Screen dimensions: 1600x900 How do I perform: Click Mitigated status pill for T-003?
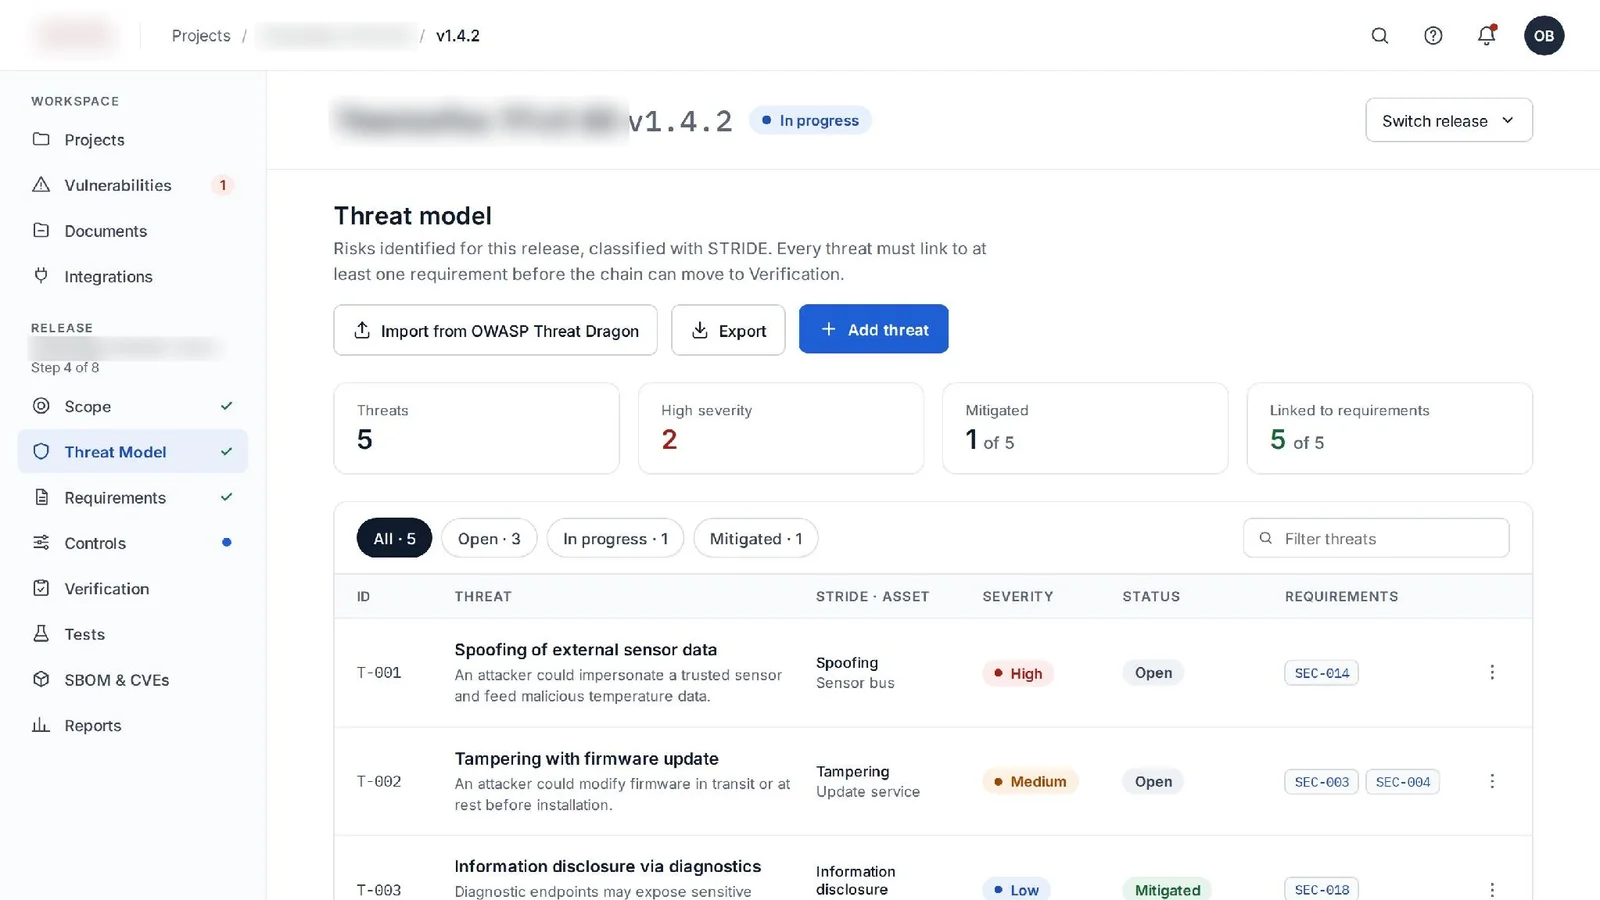click(1167, 889)
